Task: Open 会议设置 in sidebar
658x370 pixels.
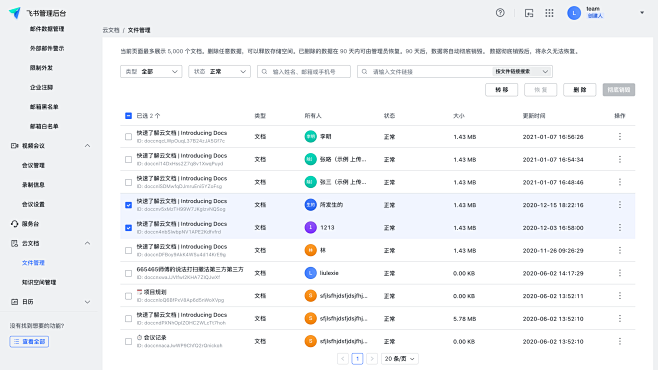Action: point(33,204)
